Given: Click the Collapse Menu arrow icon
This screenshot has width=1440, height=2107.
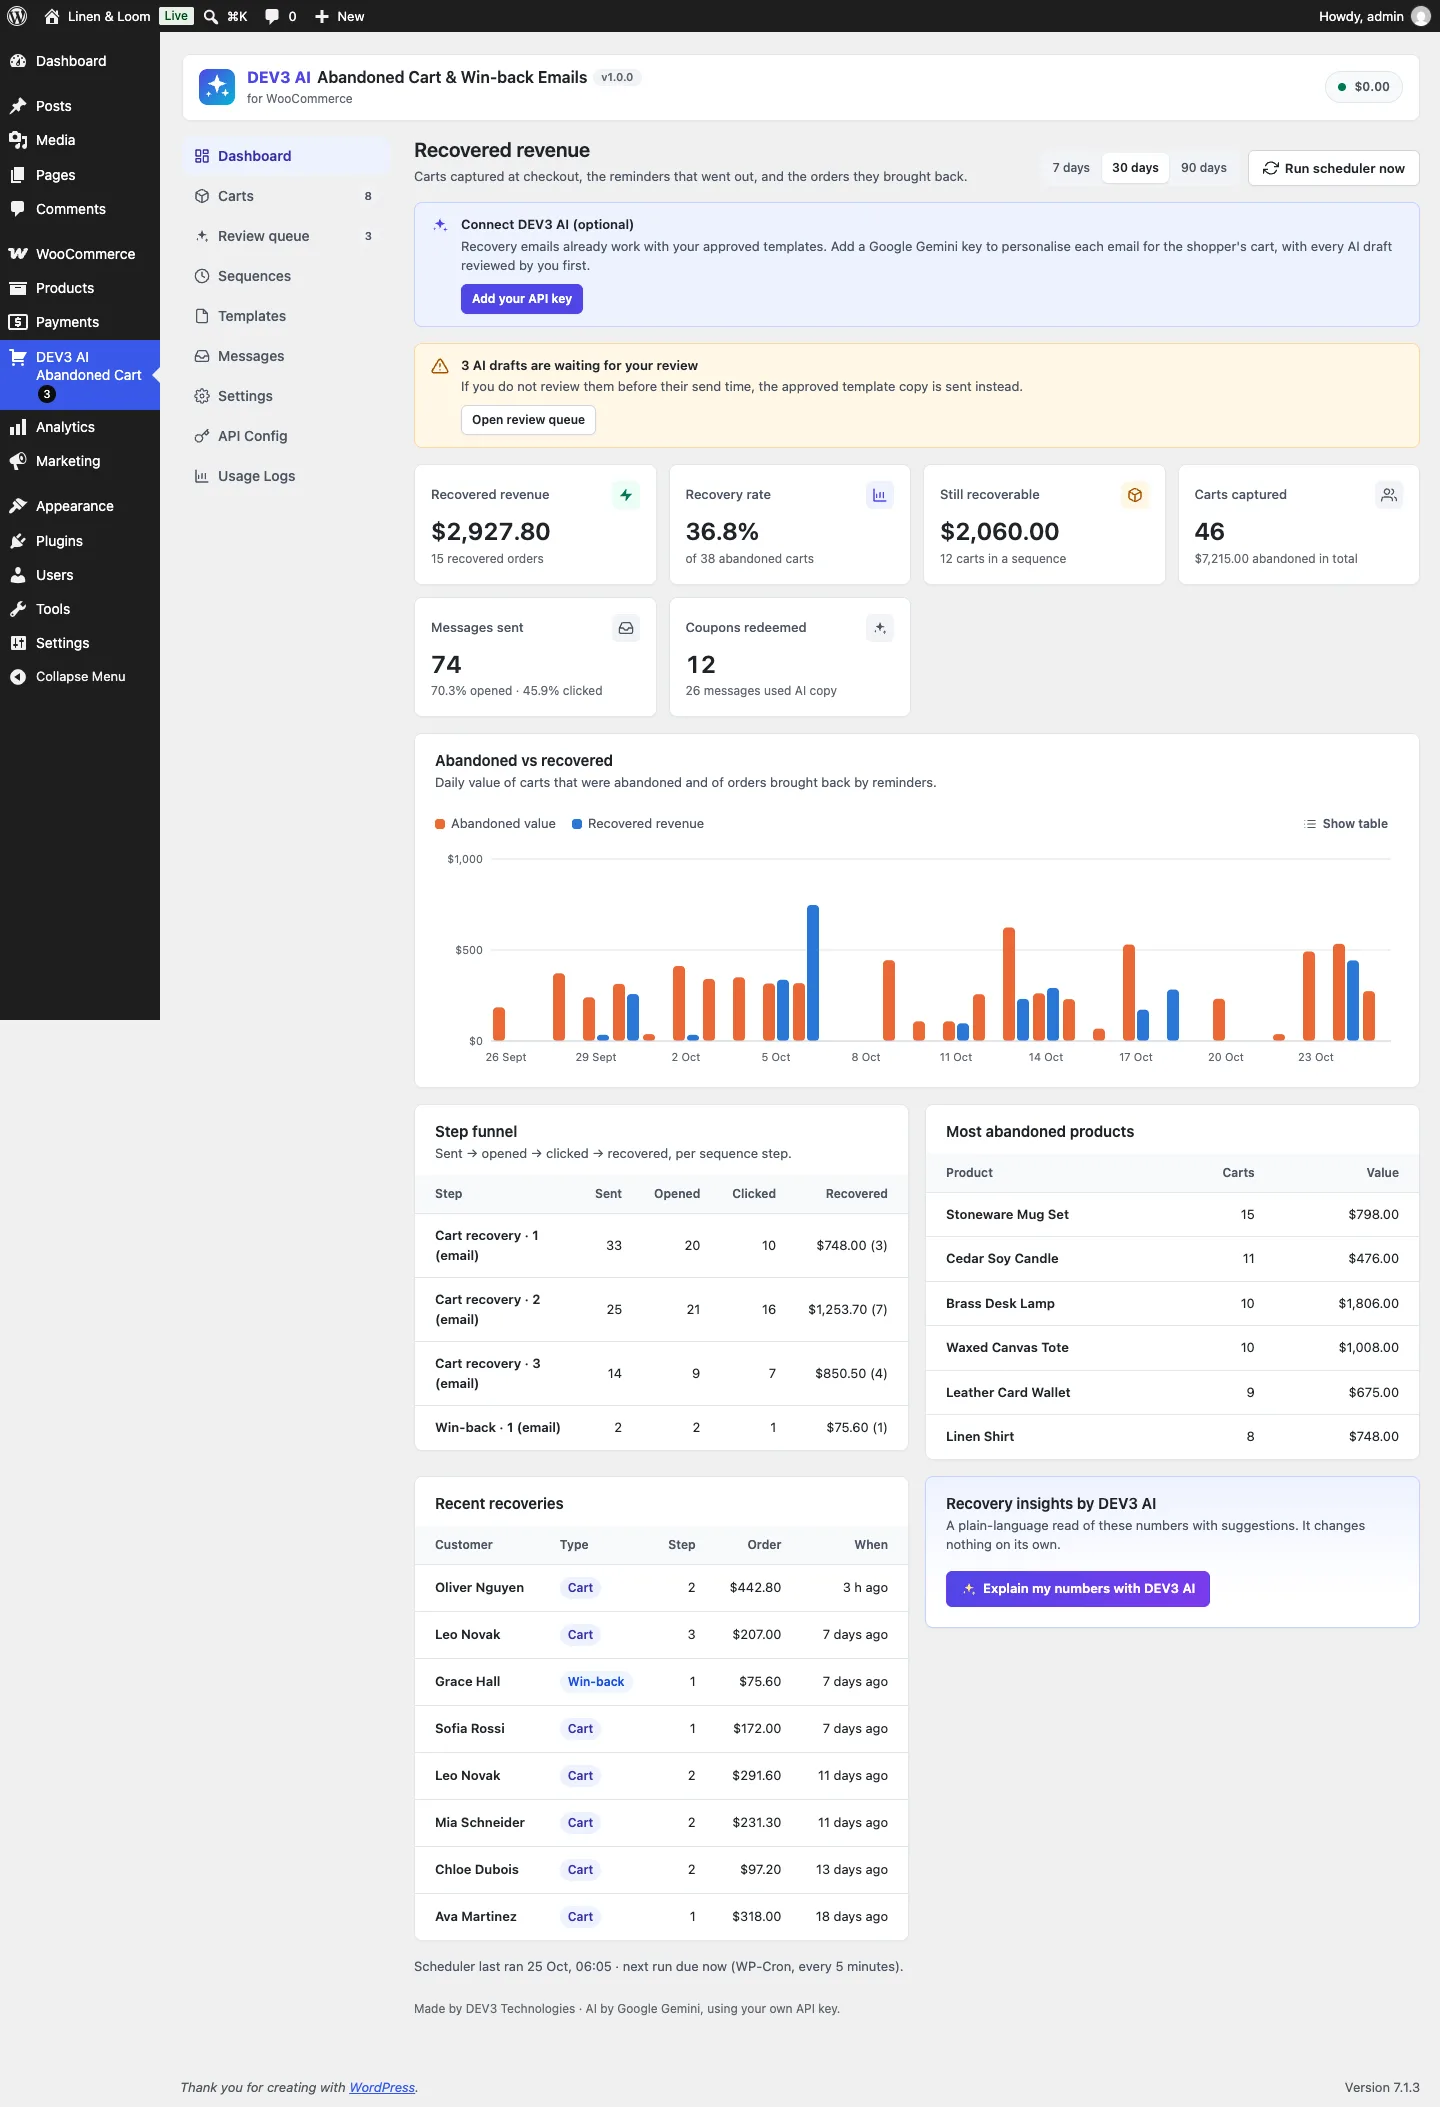Looking at the screenshot, I should [18, 677].
